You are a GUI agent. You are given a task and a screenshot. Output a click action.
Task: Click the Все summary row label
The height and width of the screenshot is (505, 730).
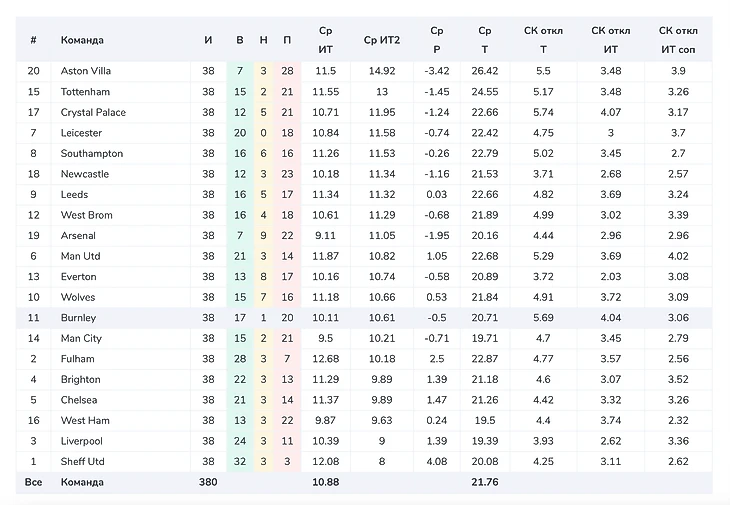34,482
